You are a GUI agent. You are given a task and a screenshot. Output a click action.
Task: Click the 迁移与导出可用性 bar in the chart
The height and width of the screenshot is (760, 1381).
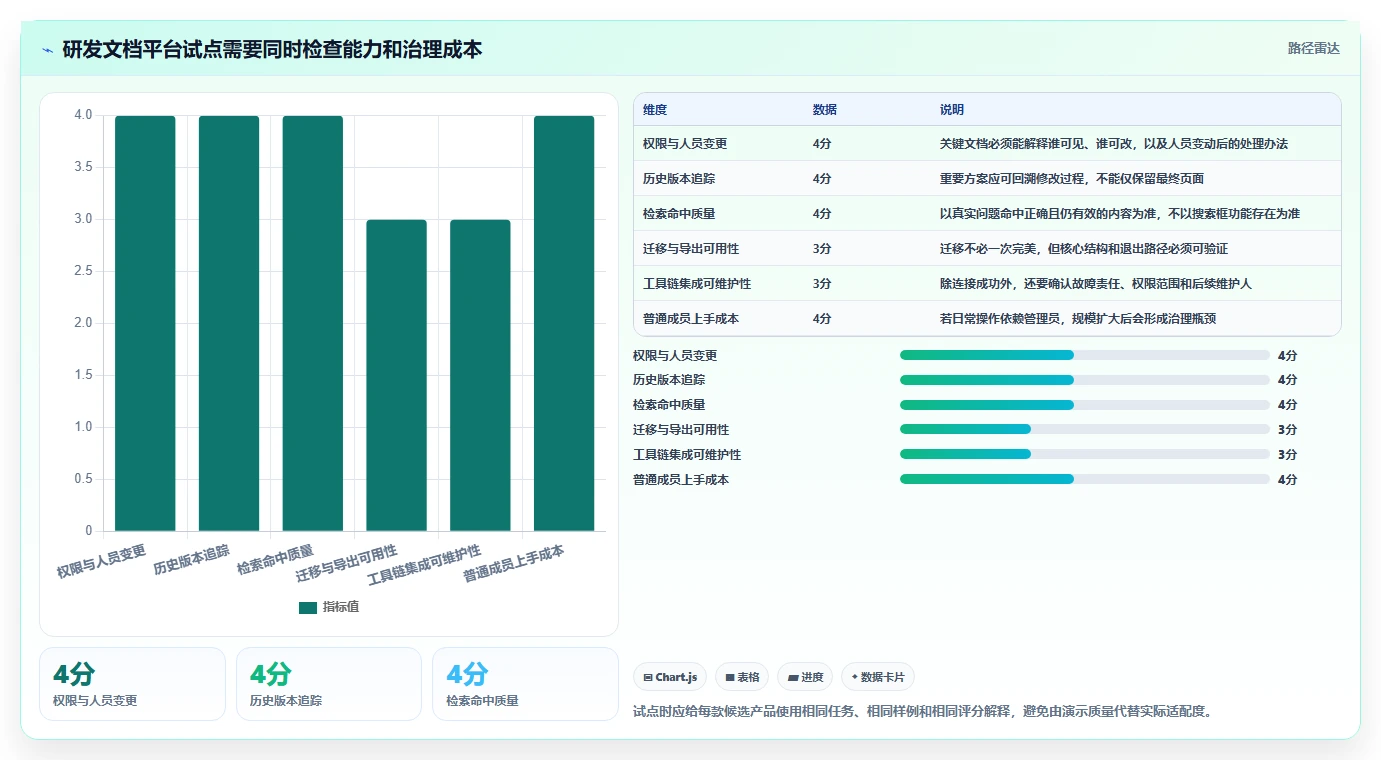(x=396, y=375)
